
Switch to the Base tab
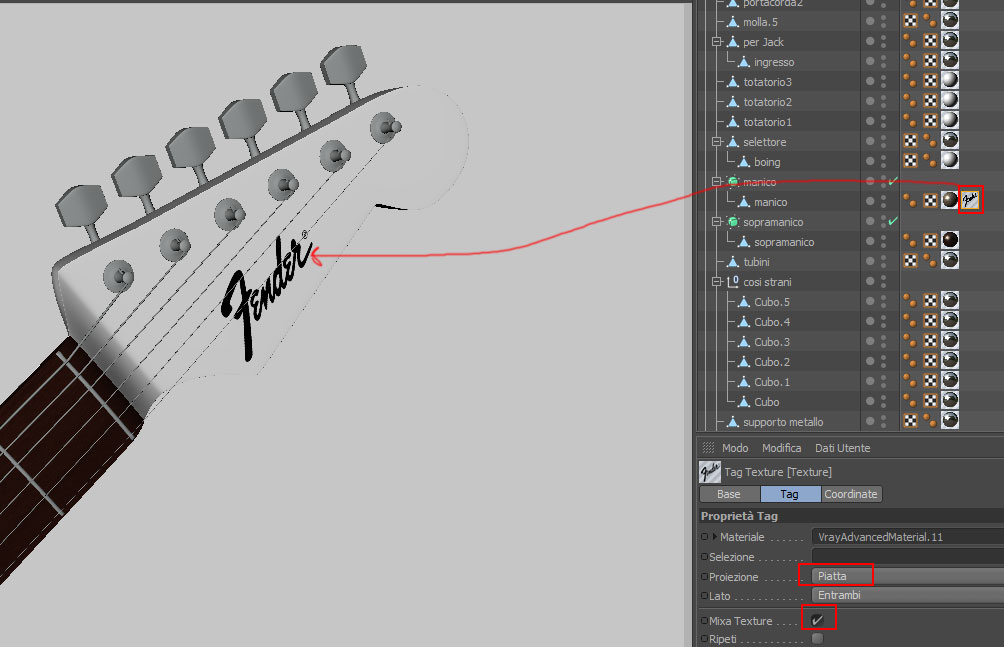729,494
